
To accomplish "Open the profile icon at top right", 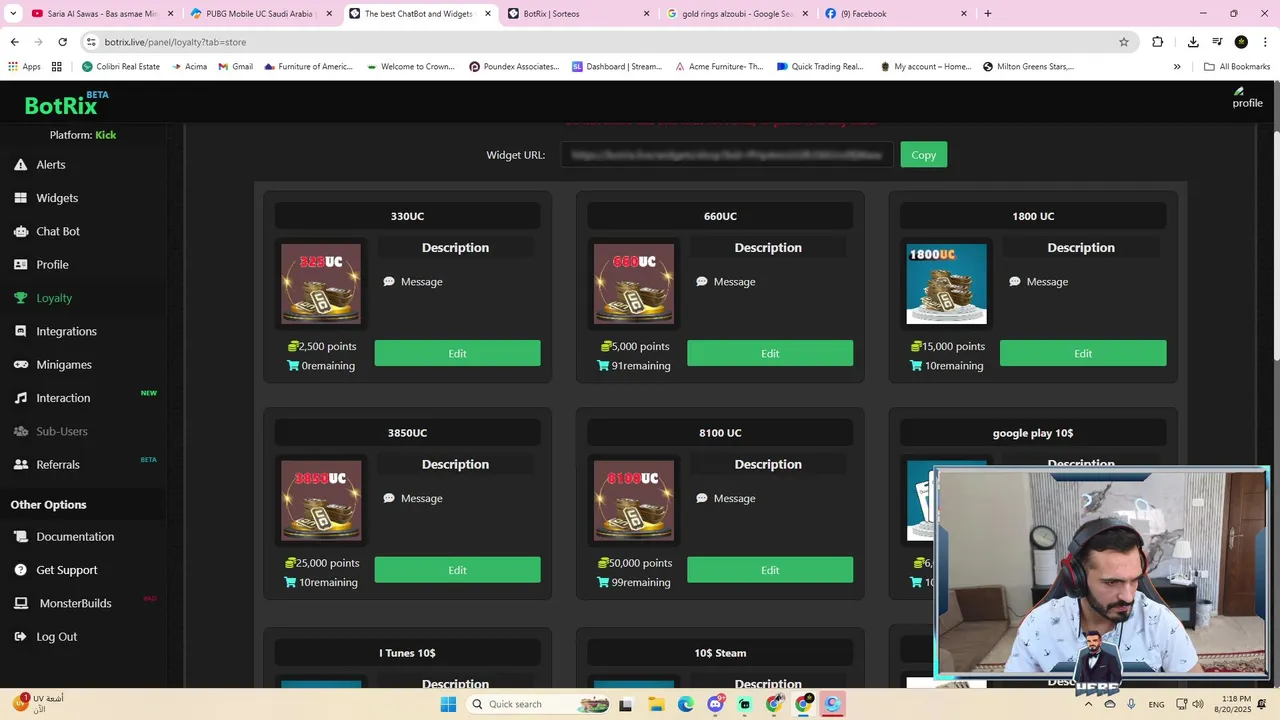I will click(1247, 98).
